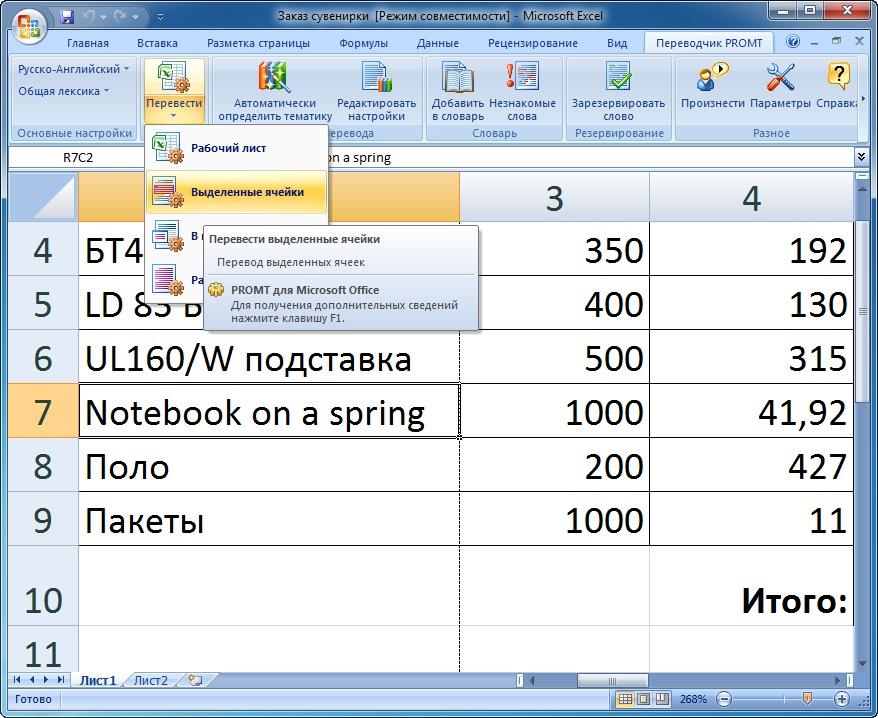The image size is (878, 718).
Task: Open the Вид tab
Action: point(617,43)
